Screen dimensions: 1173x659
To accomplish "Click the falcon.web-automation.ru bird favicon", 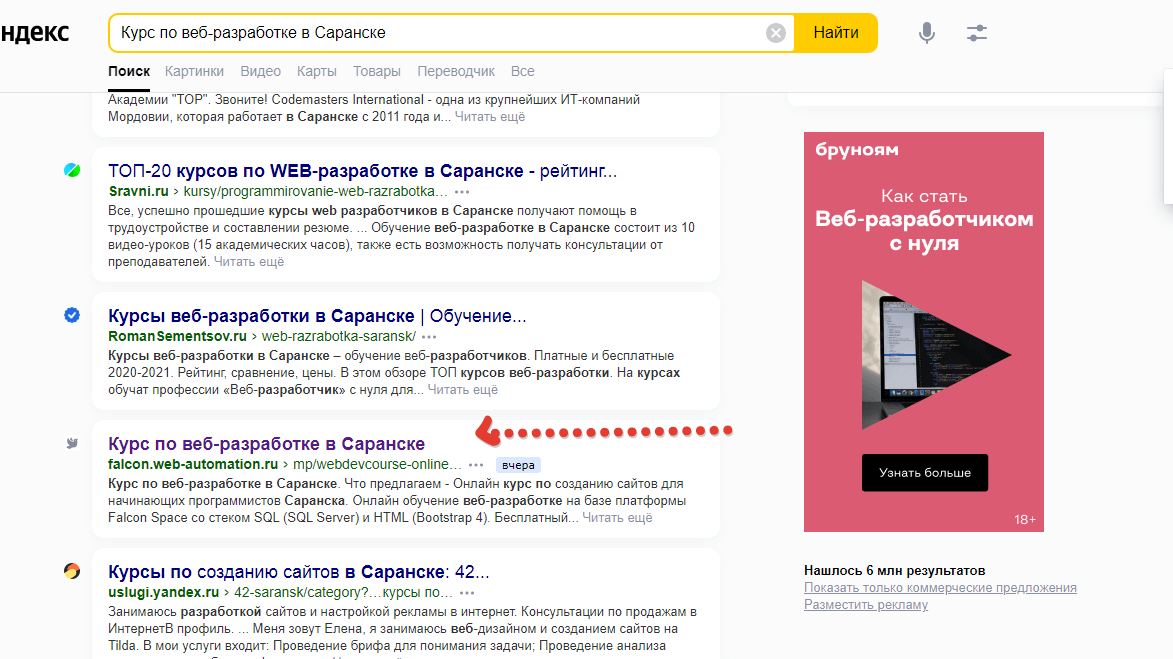I will click(x=72, y=443).
